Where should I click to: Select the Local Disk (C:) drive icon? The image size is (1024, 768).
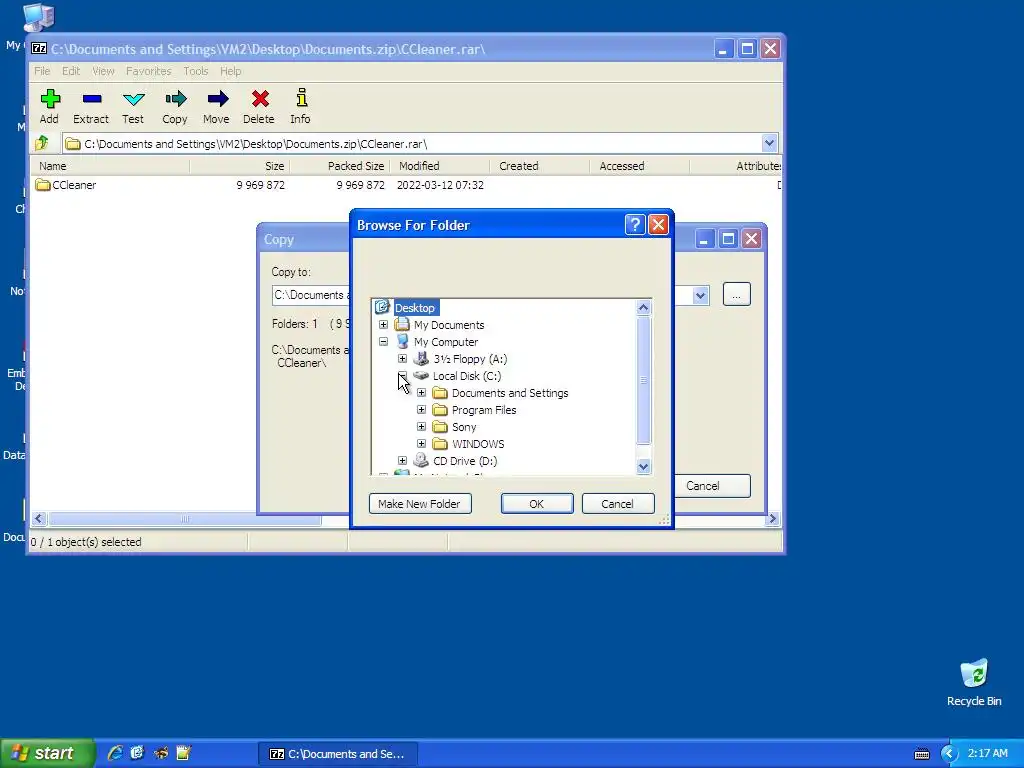point(421,376)
